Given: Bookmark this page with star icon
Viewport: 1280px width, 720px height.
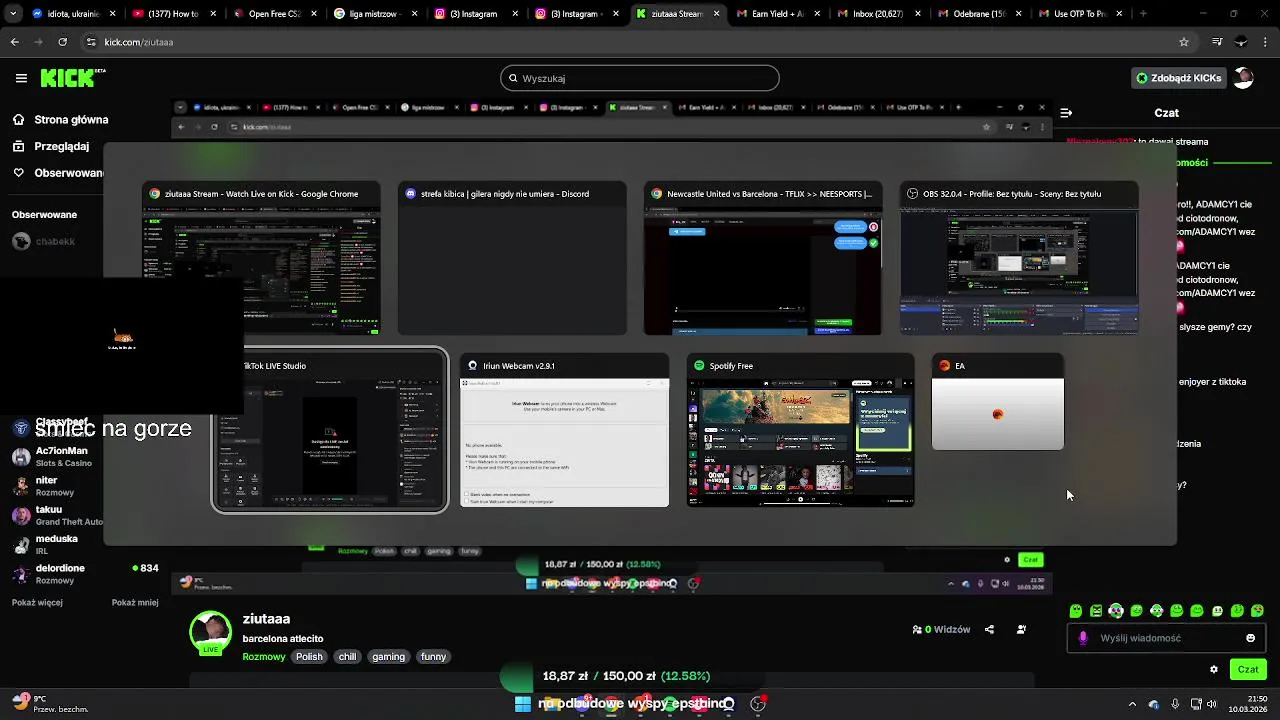Looking at the screenshot, I should pyautogui.click(x=1184, y=42).
